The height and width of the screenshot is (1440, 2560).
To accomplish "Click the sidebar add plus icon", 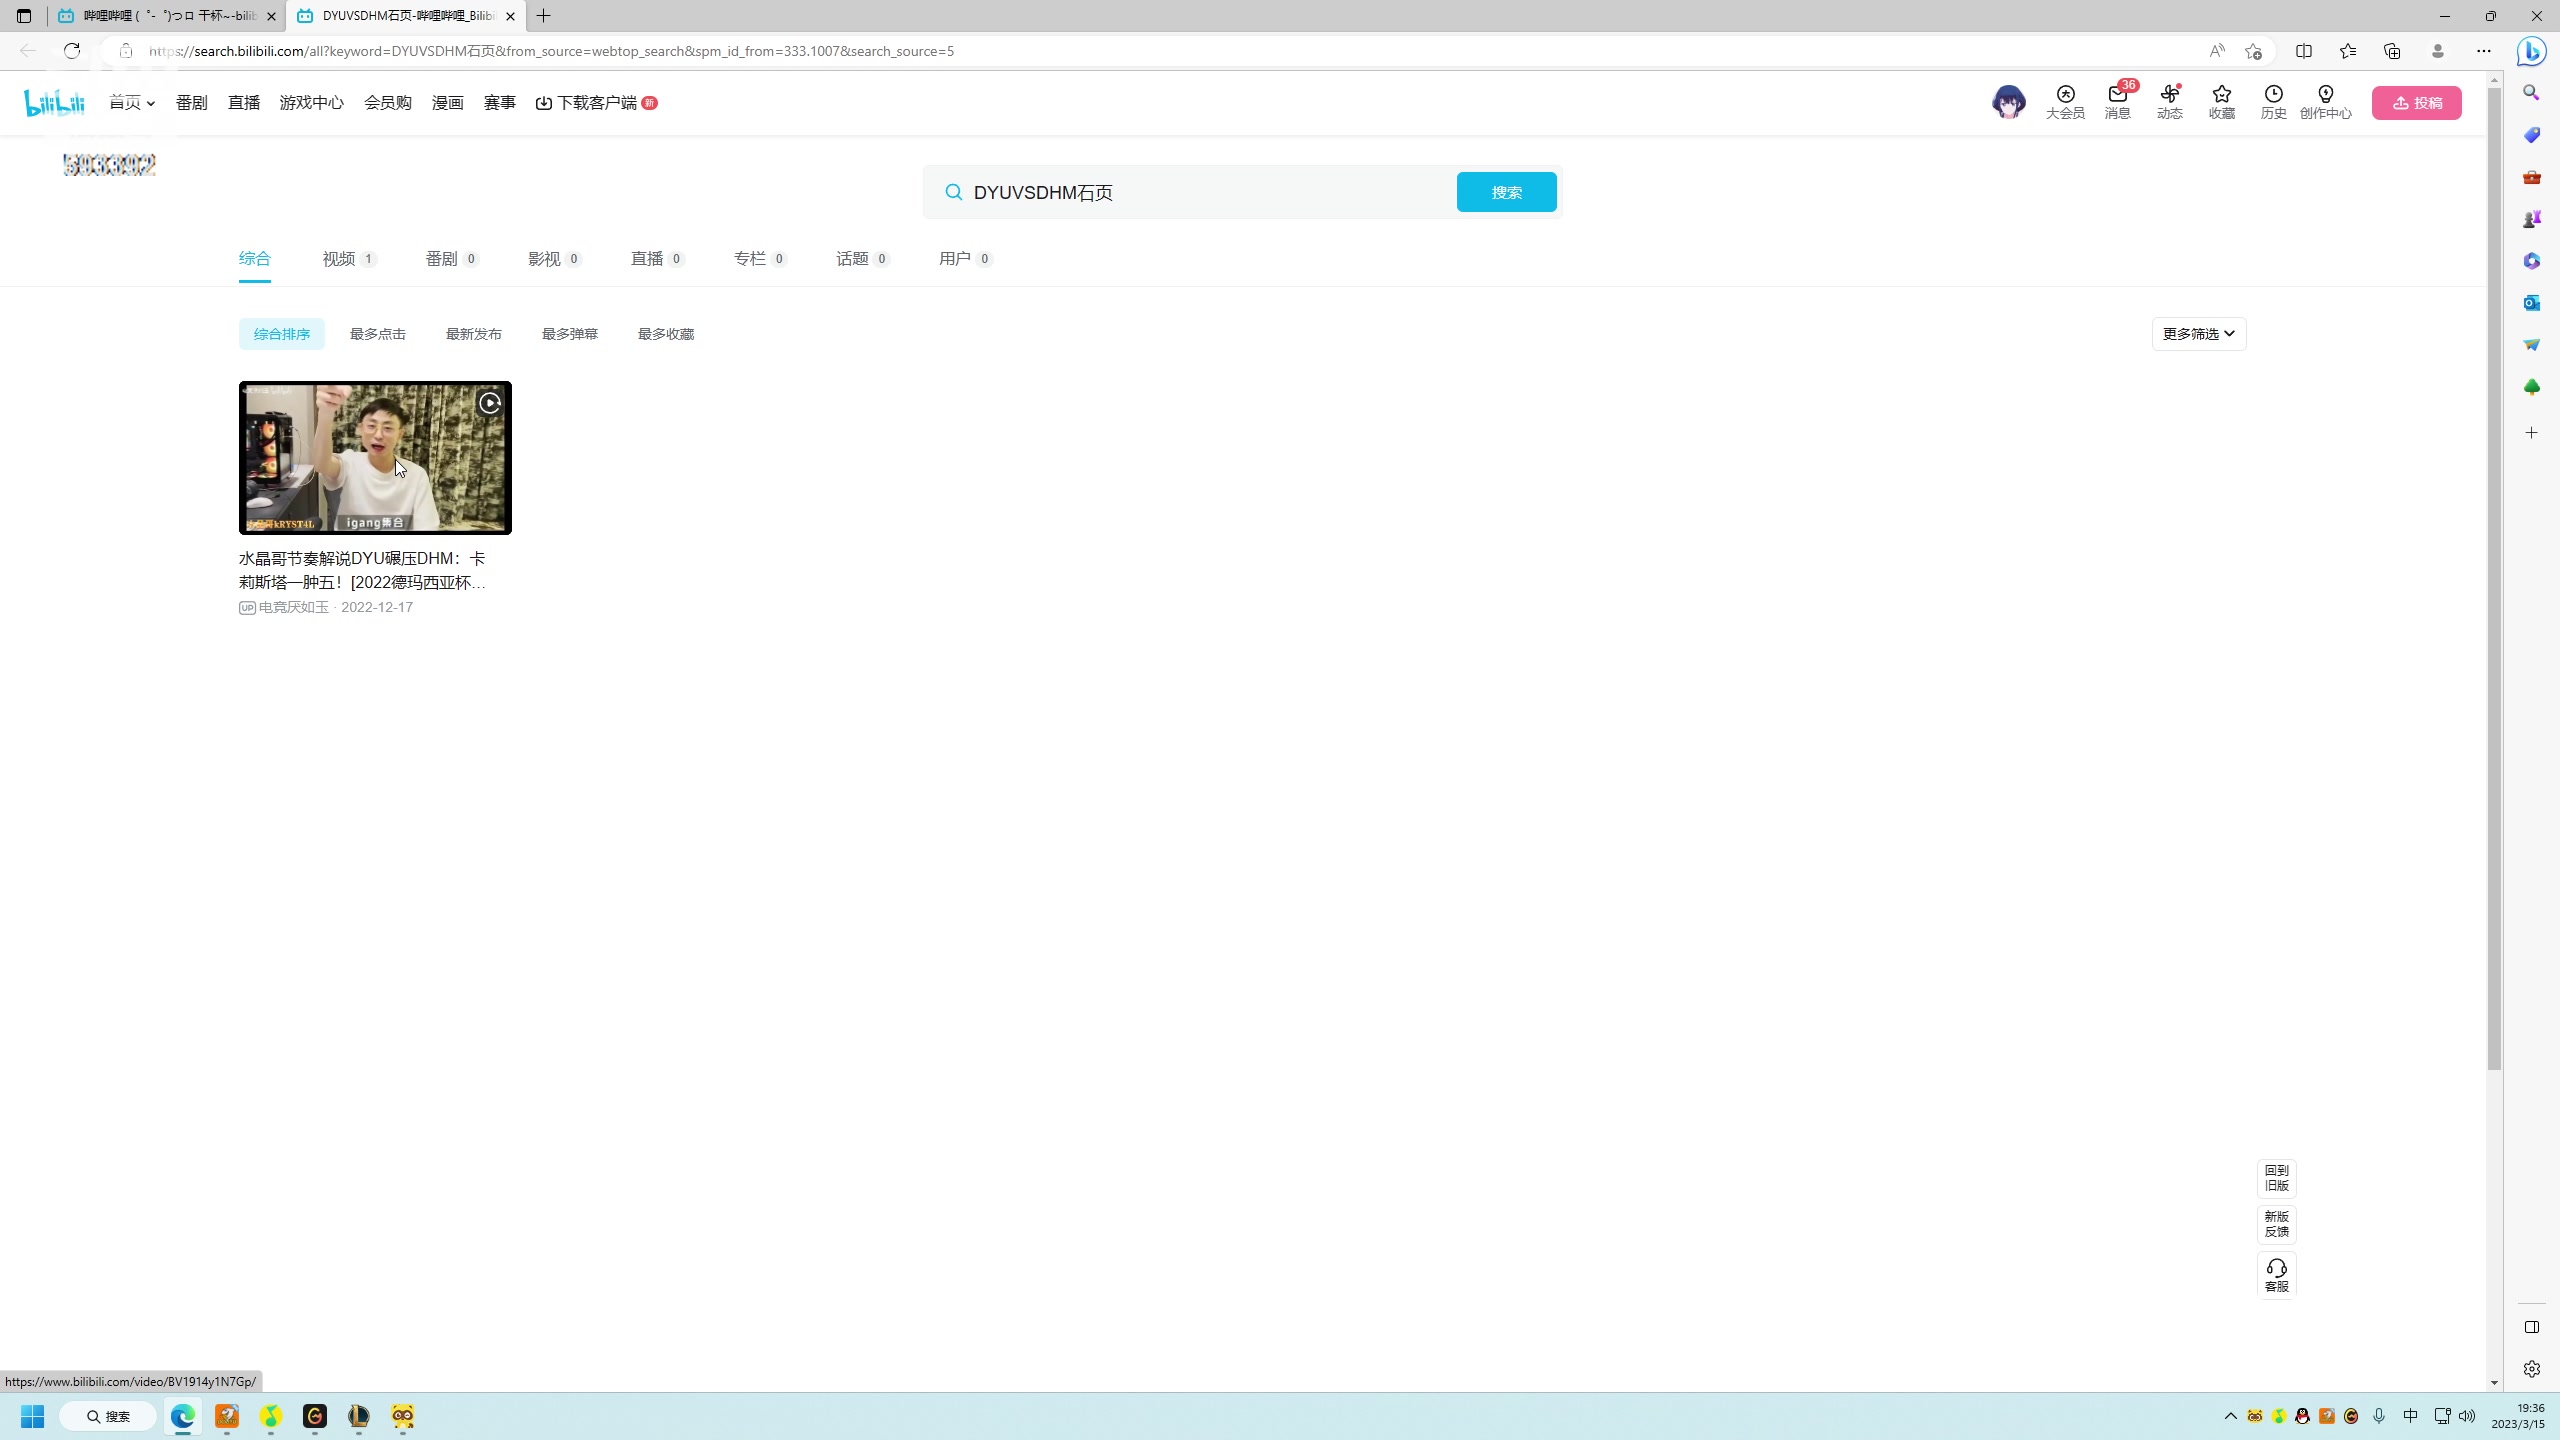I will pos(2532,433).
